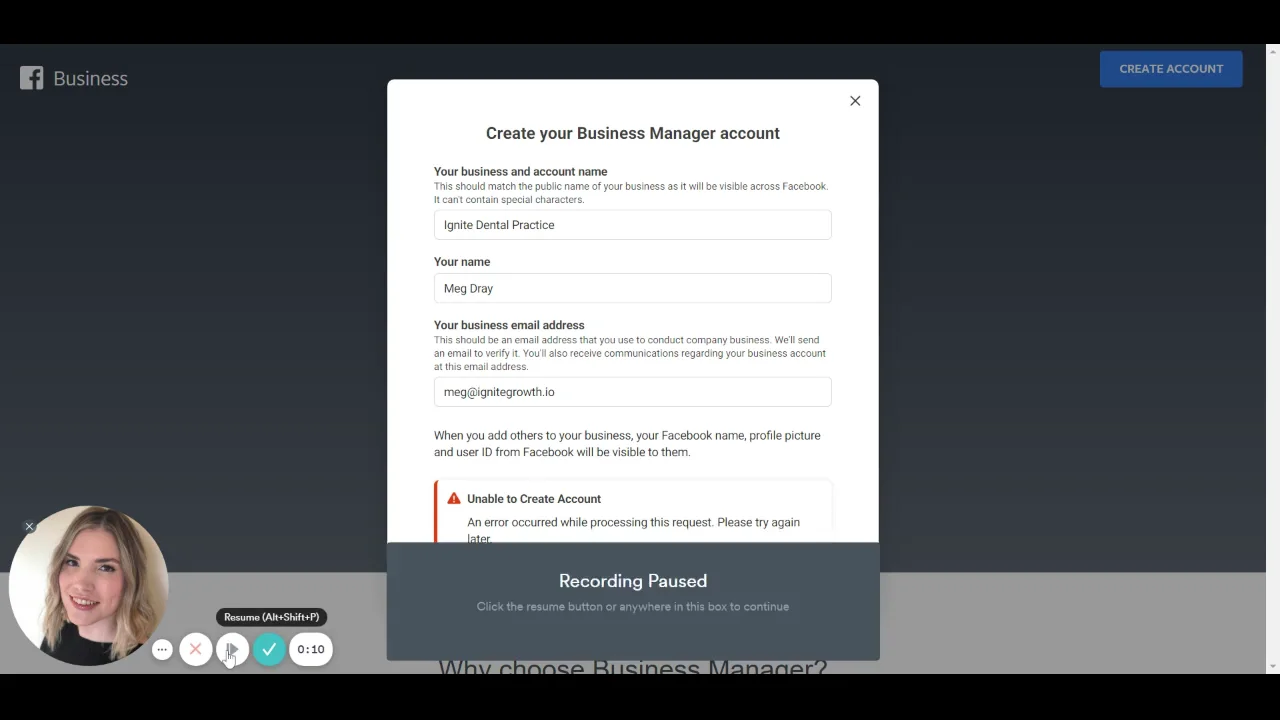Click the 'An error occurred' message text
1280x720 pixels.
click(x=633, y=530)
